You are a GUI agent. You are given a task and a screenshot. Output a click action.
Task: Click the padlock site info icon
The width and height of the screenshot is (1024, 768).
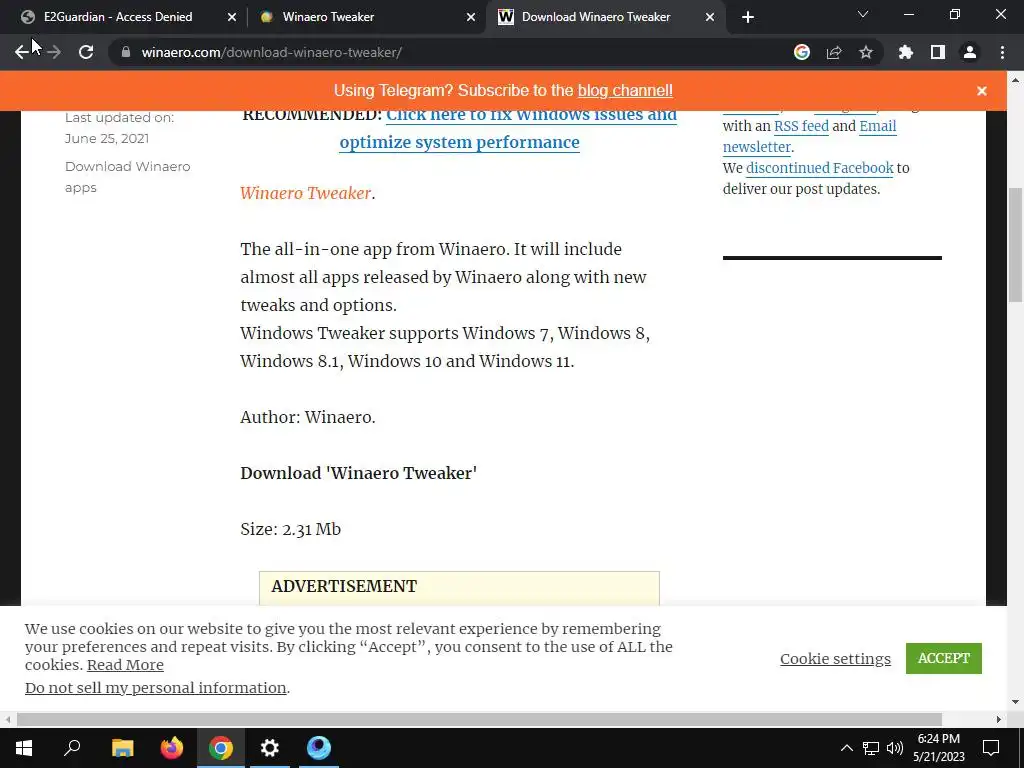[126, 52]
